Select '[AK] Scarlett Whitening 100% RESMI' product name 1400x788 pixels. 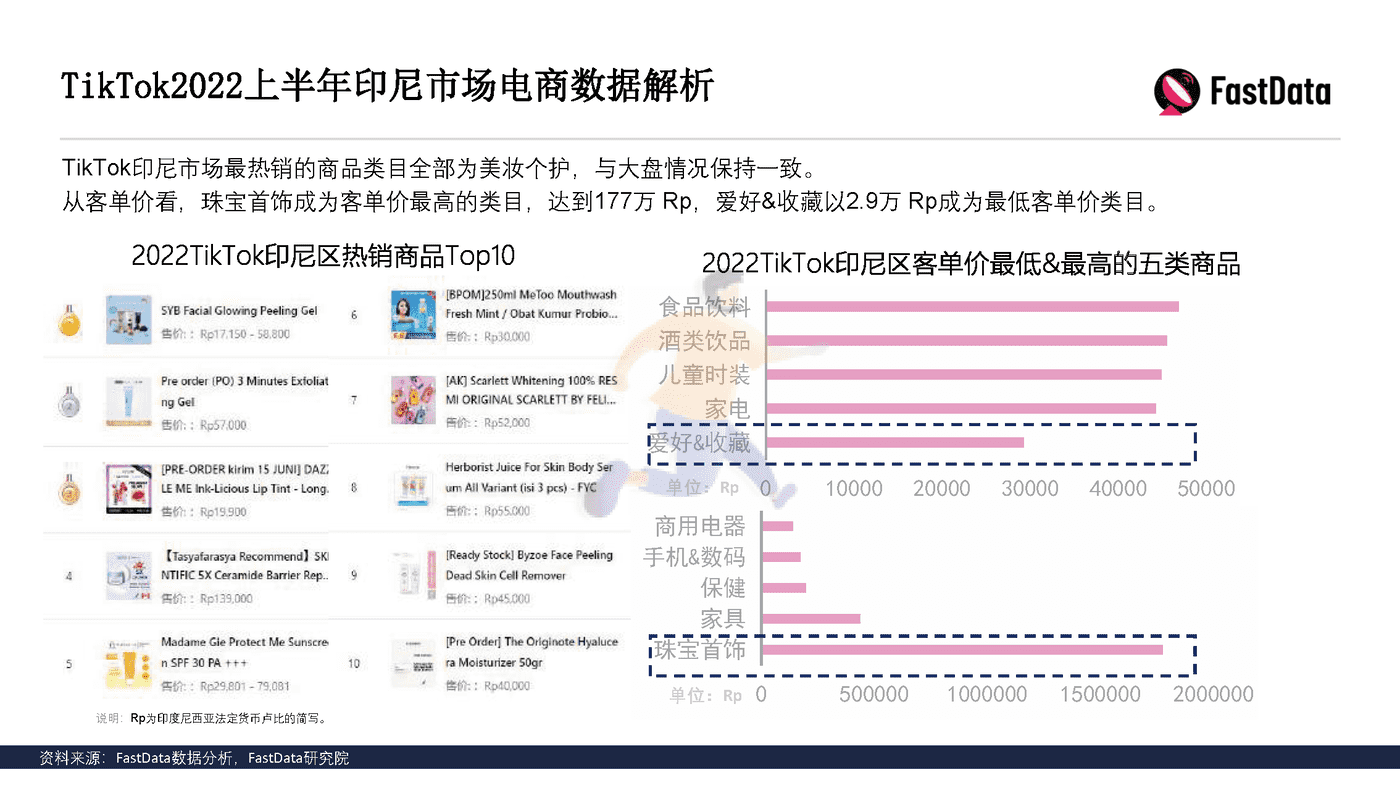coord(531,390)
